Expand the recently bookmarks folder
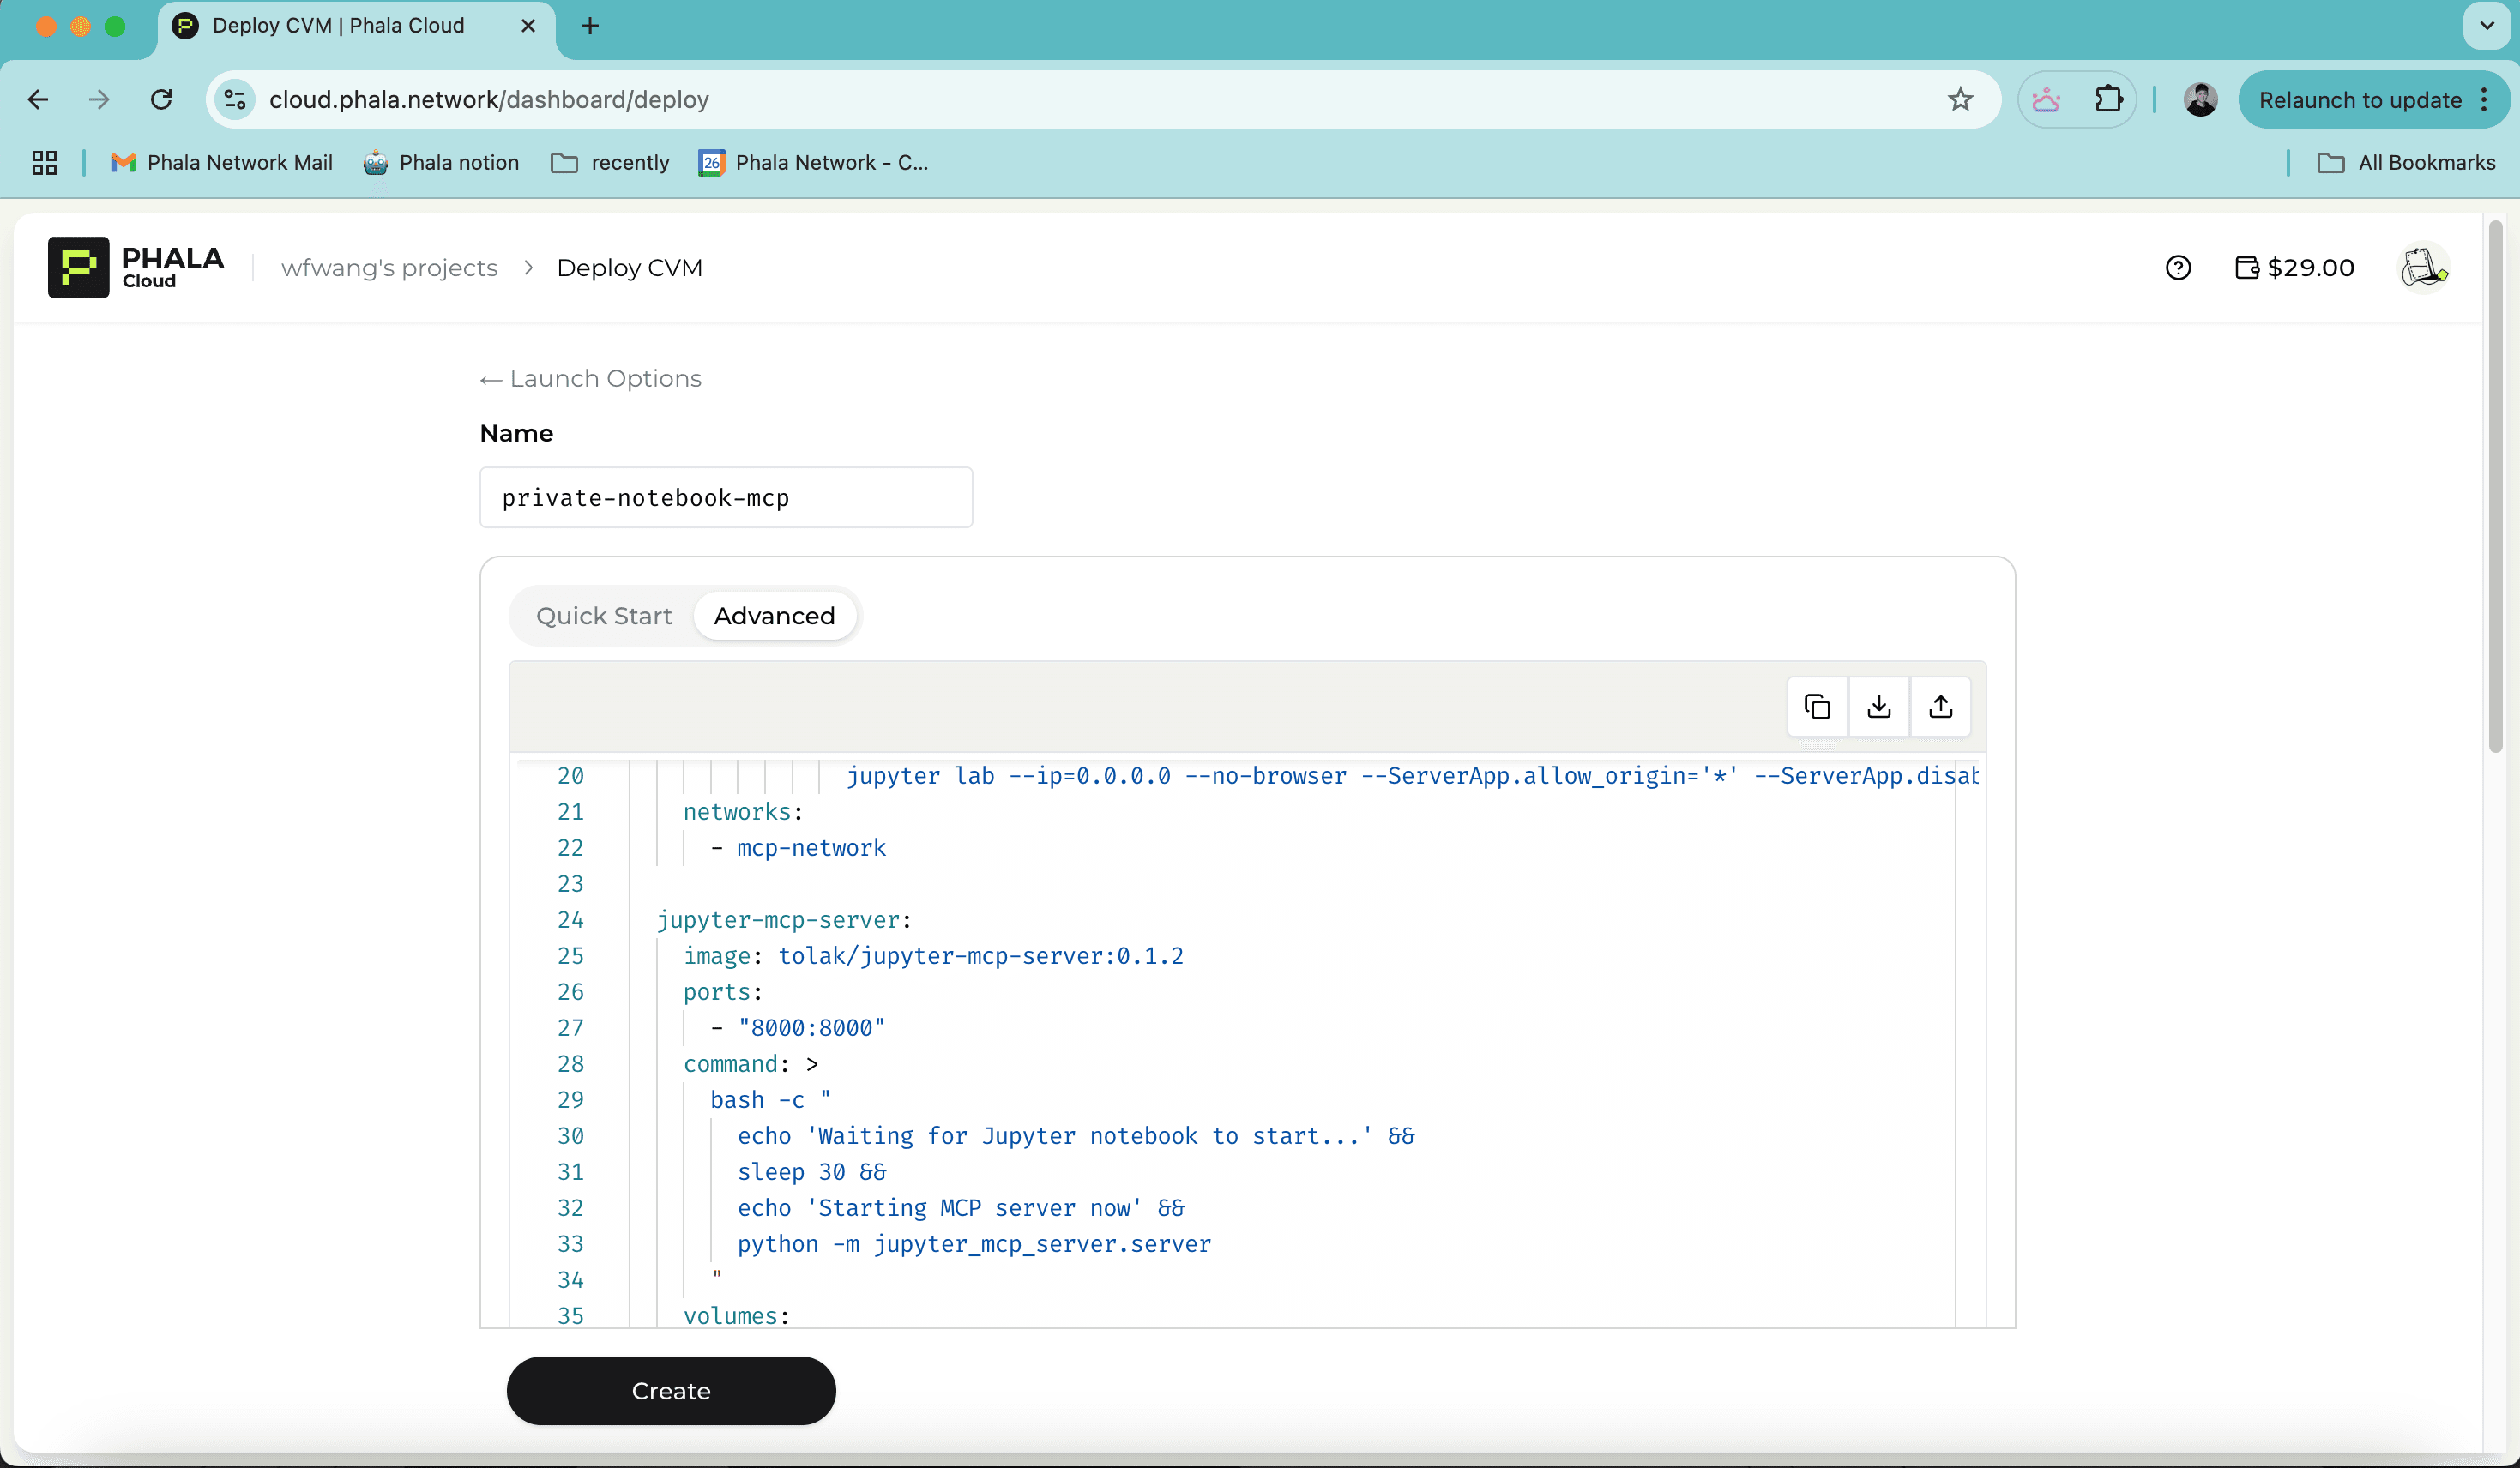The height and width of the screenshot is (1468, 2520). (610, 163)
